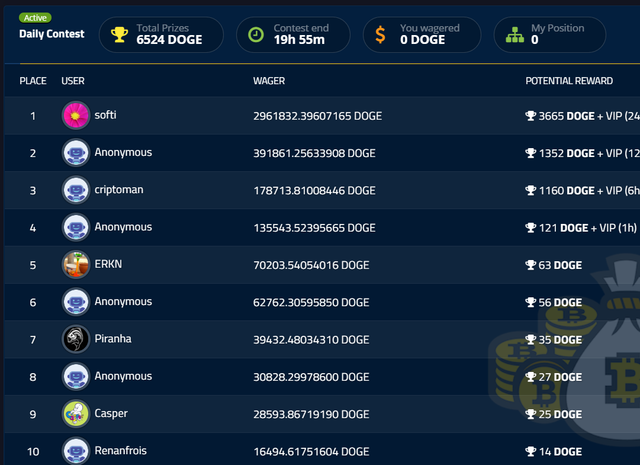Open user Piranha's profile name
The width and height of the screenshot is (640, 465).
[113, 339]
